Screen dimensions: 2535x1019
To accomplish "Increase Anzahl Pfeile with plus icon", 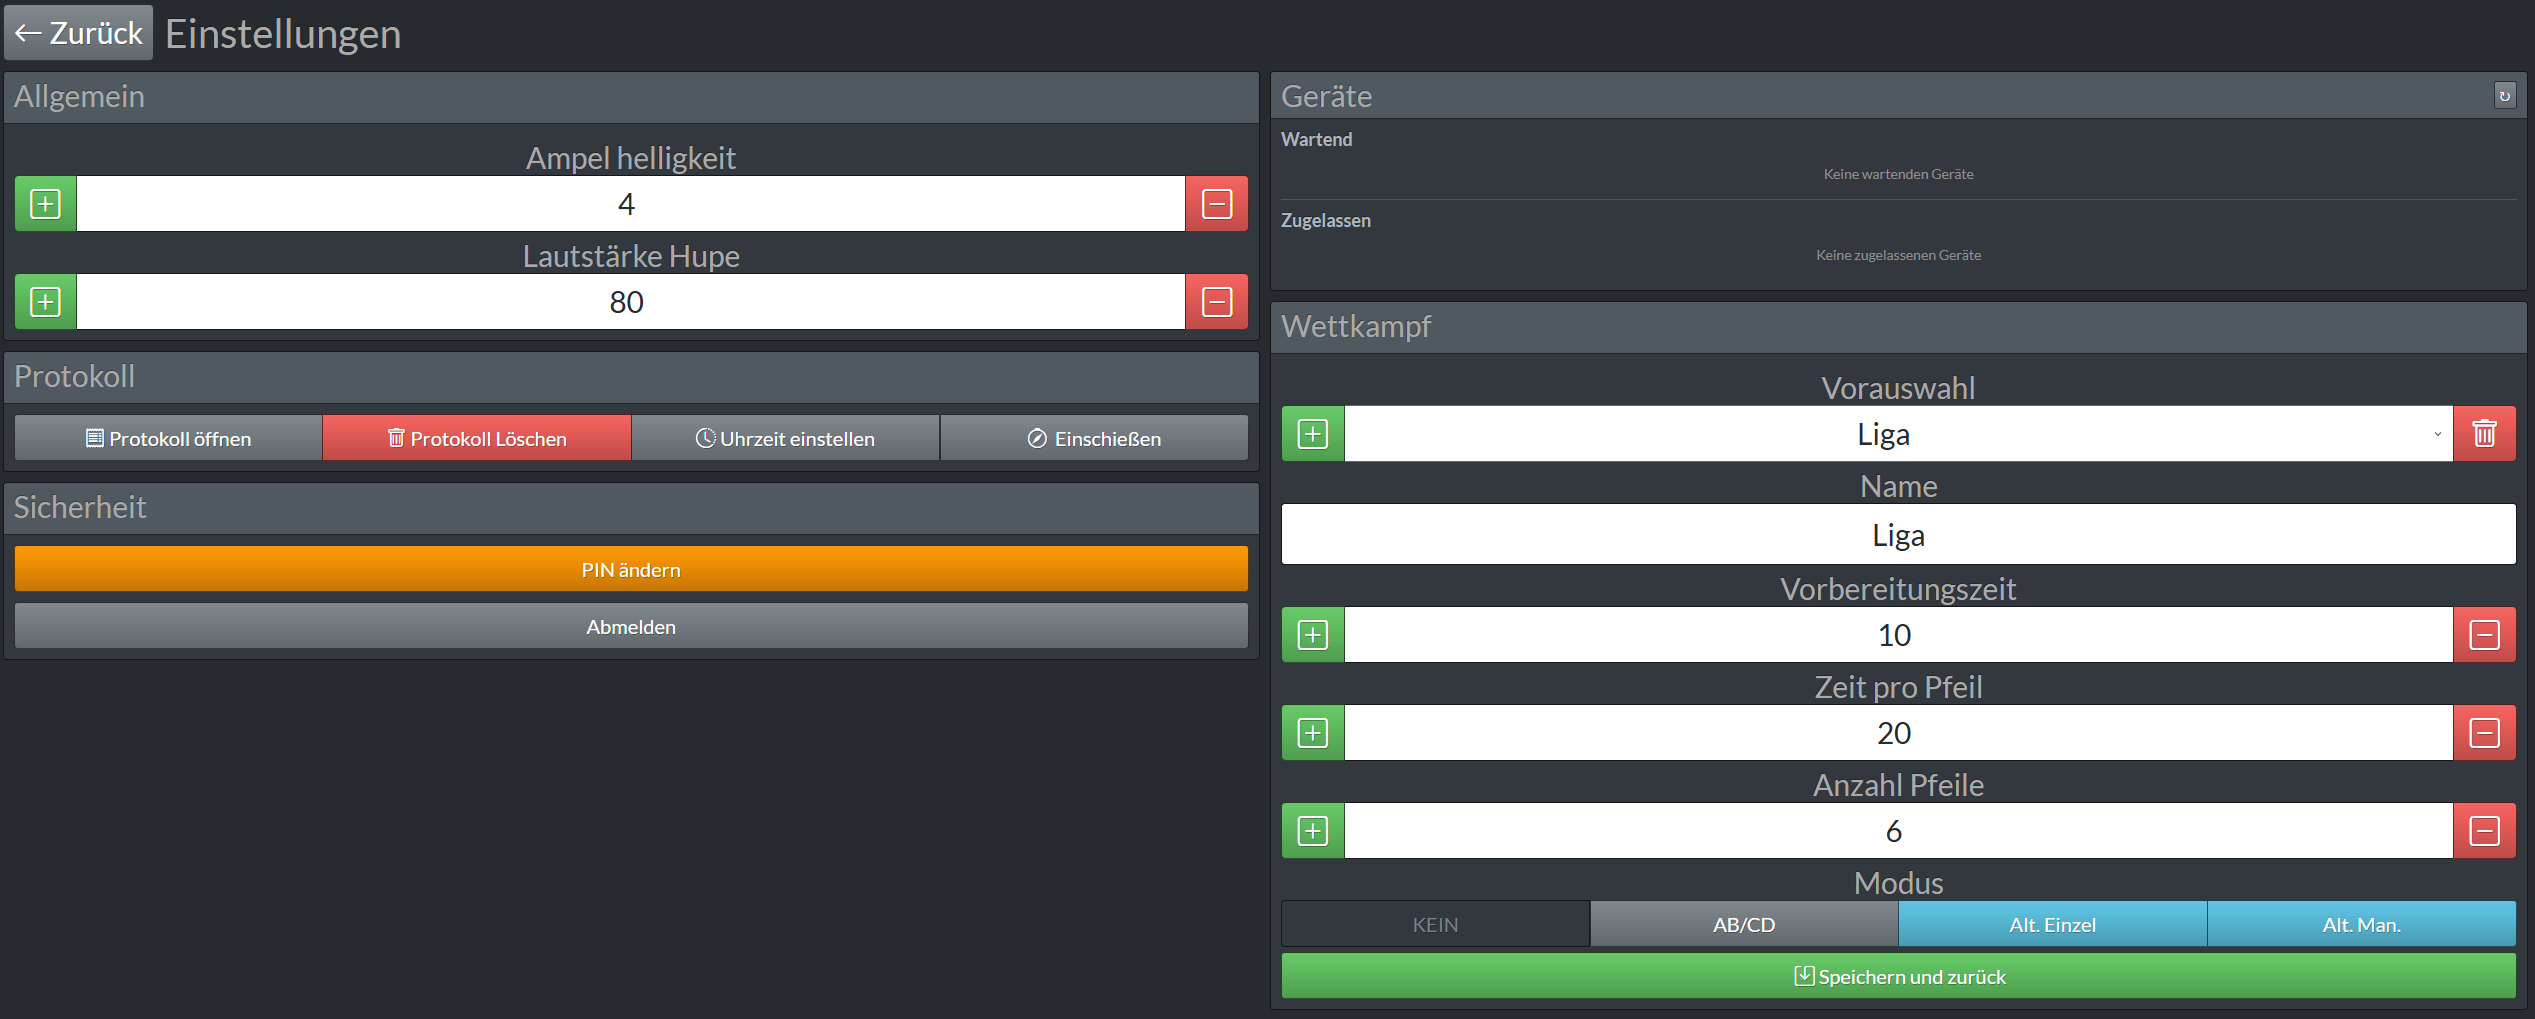I will (1313, 831).
